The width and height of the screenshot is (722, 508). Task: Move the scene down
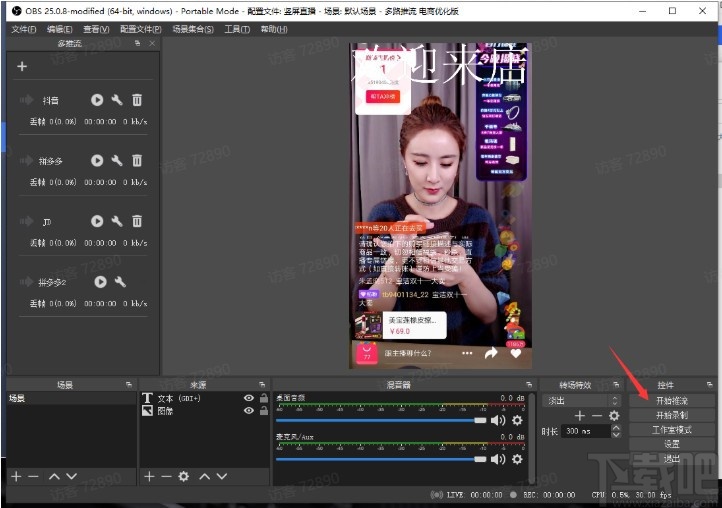click(x=71, y=476)
